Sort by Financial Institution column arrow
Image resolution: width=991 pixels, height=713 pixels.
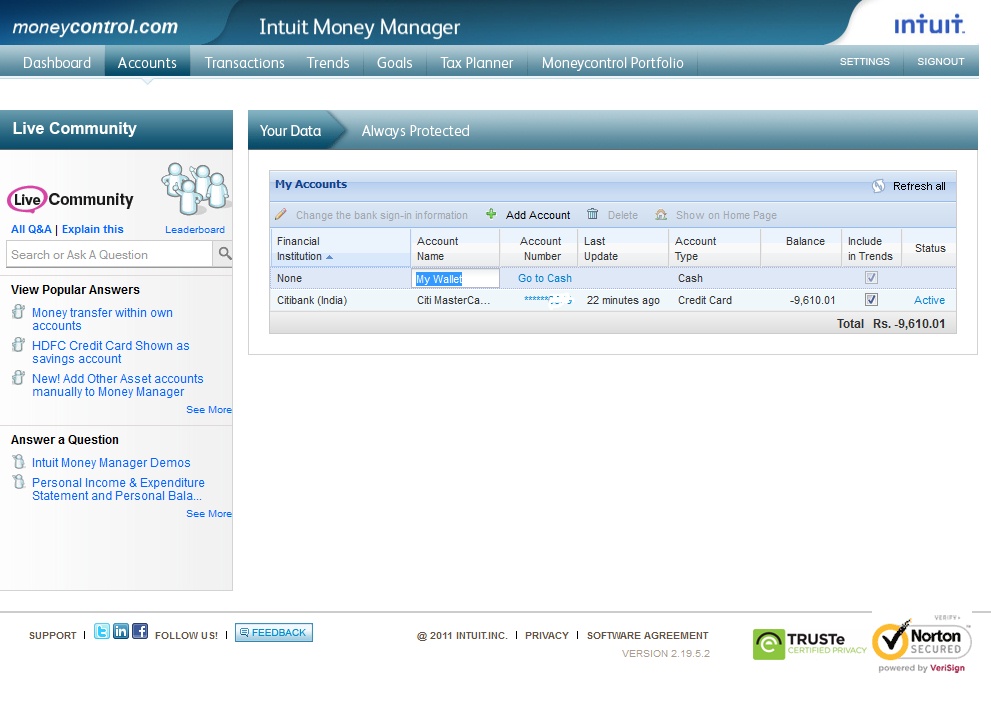[329, 257]
